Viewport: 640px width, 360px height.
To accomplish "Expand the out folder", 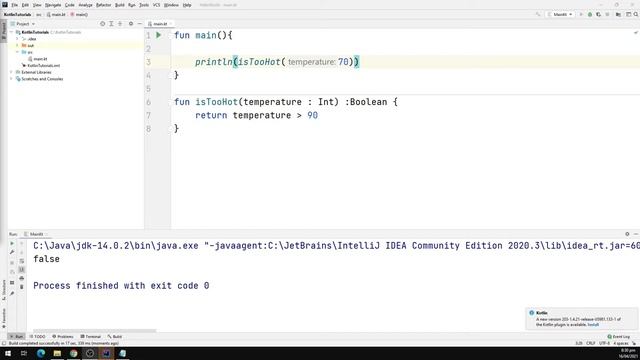I will (x=17, y=45).
